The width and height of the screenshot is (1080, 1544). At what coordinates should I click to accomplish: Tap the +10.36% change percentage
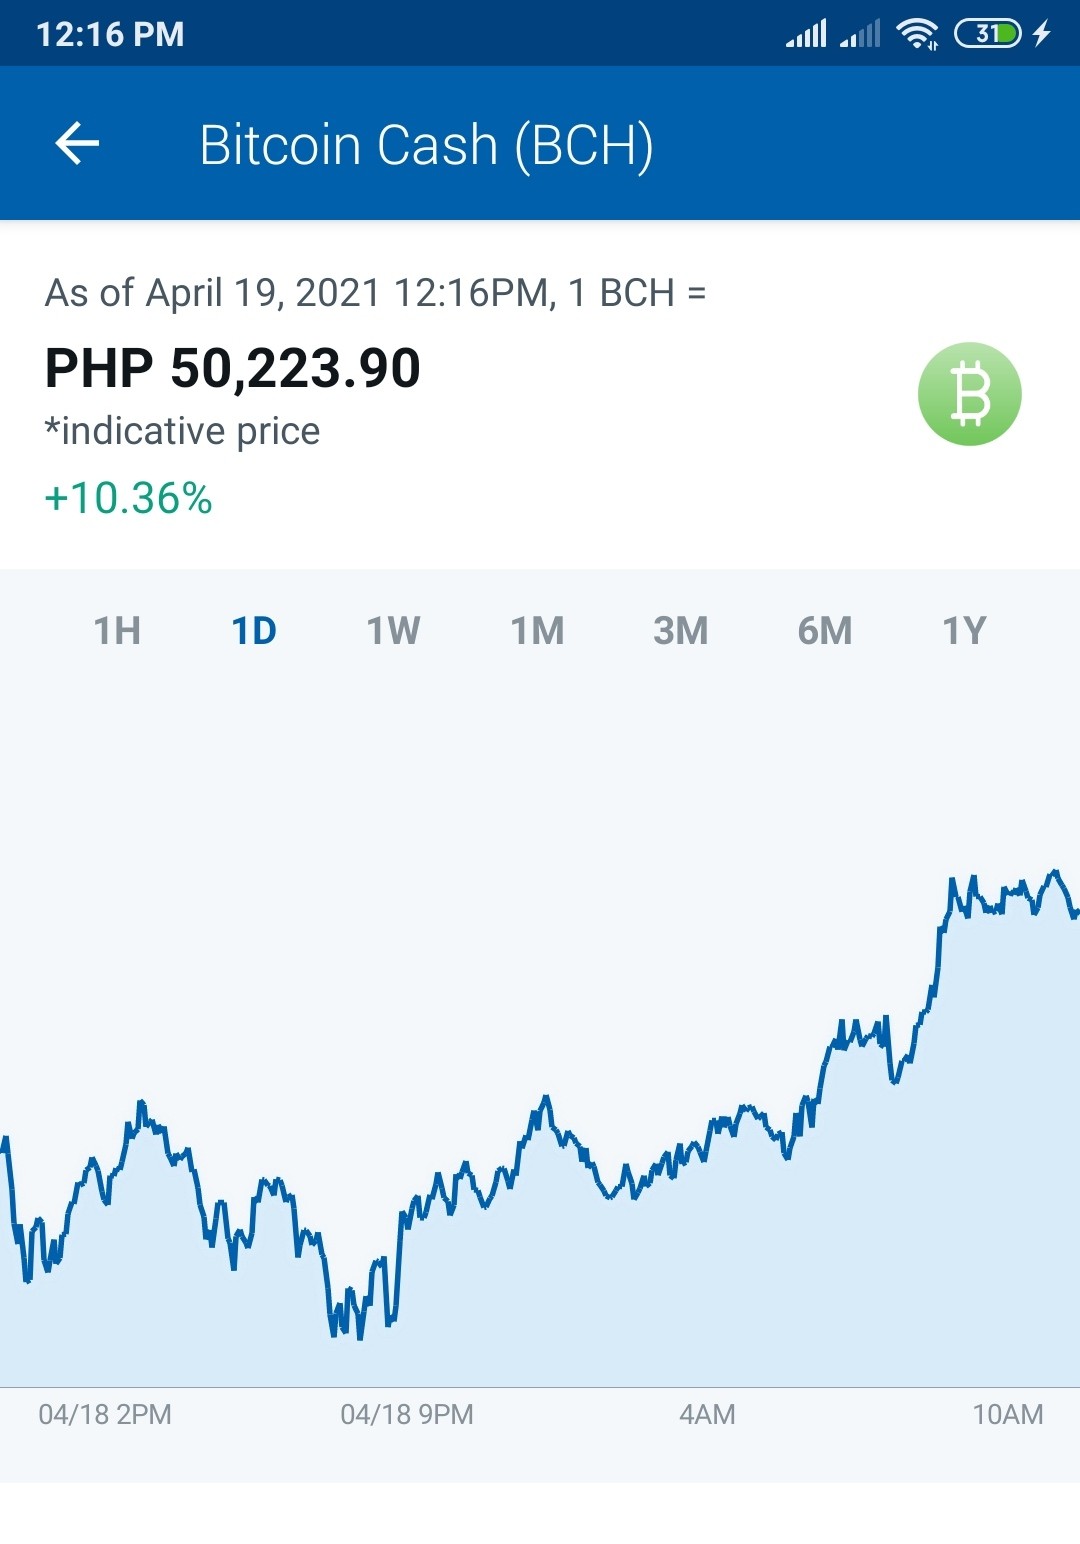tap(128, 498)
